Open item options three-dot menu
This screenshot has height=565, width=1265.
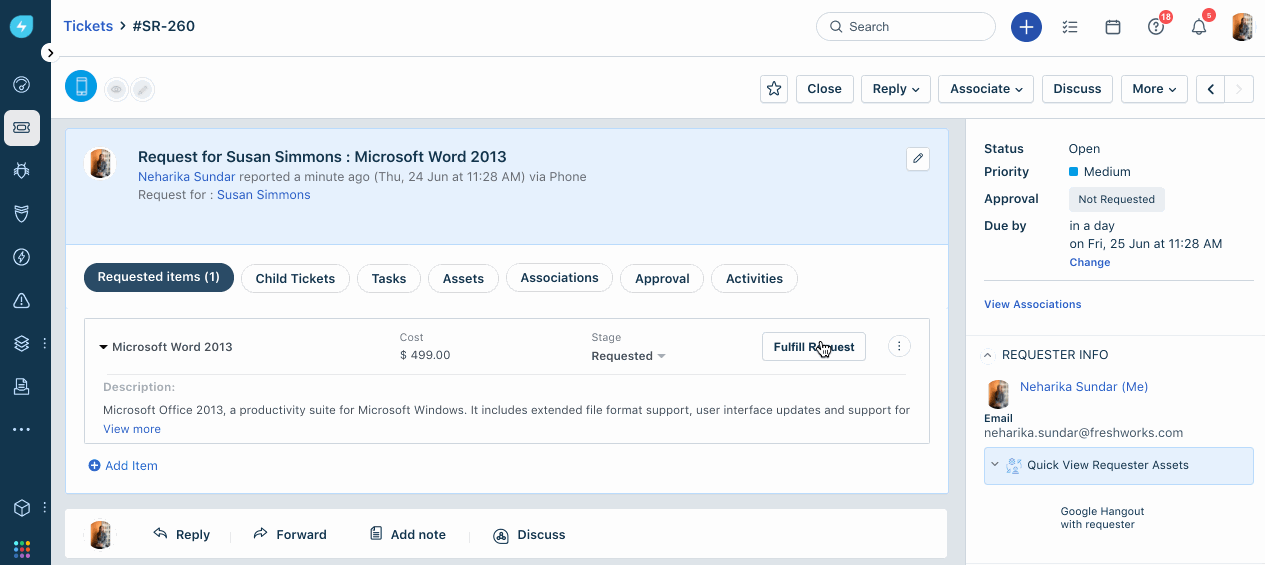(x=899, y=346)
